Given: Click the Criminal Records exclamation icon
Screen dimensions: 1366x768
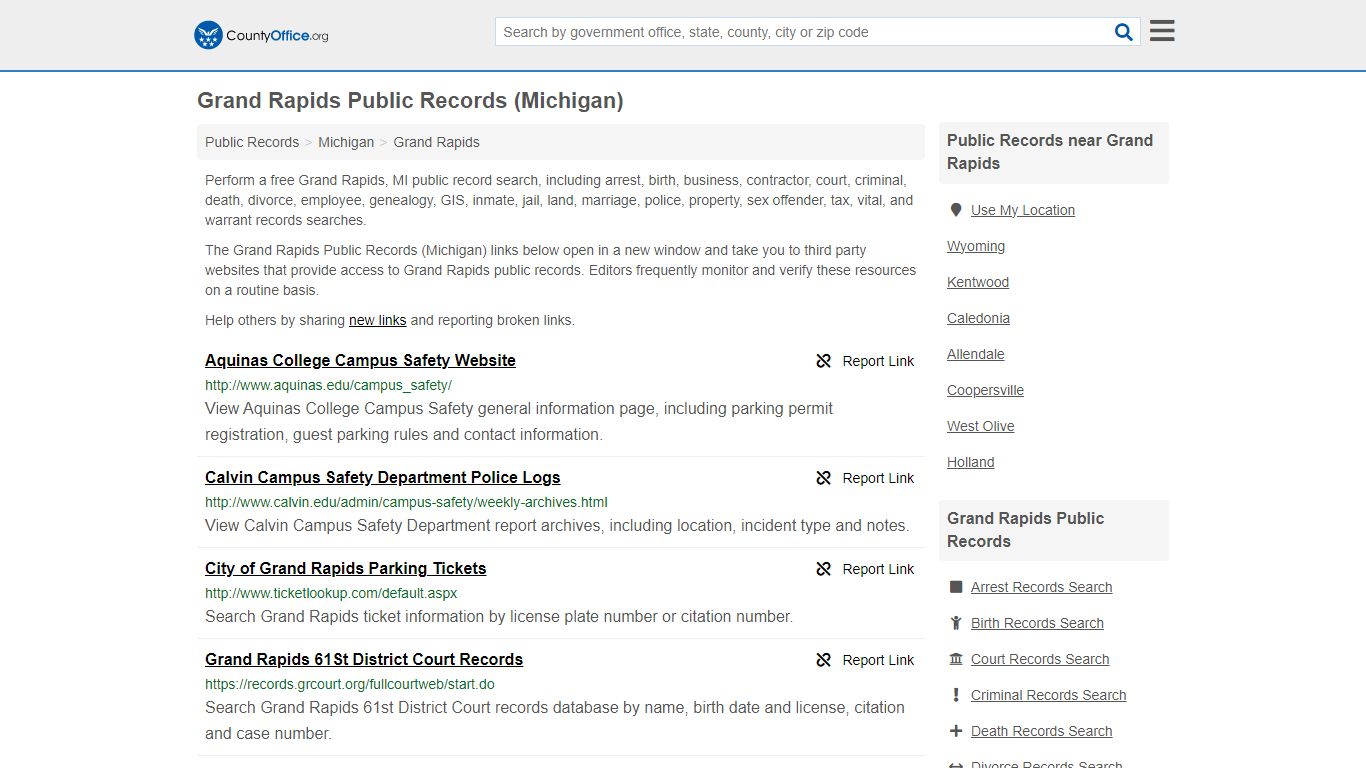Looking at the screenshot, I should [956, 695].
